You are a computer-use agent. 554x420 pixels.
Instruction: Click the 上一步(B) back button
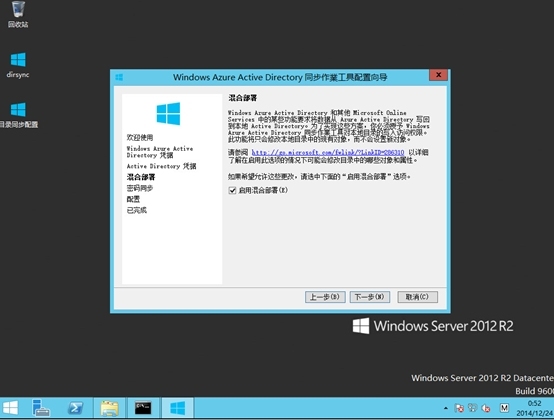(x=325, y=297)
